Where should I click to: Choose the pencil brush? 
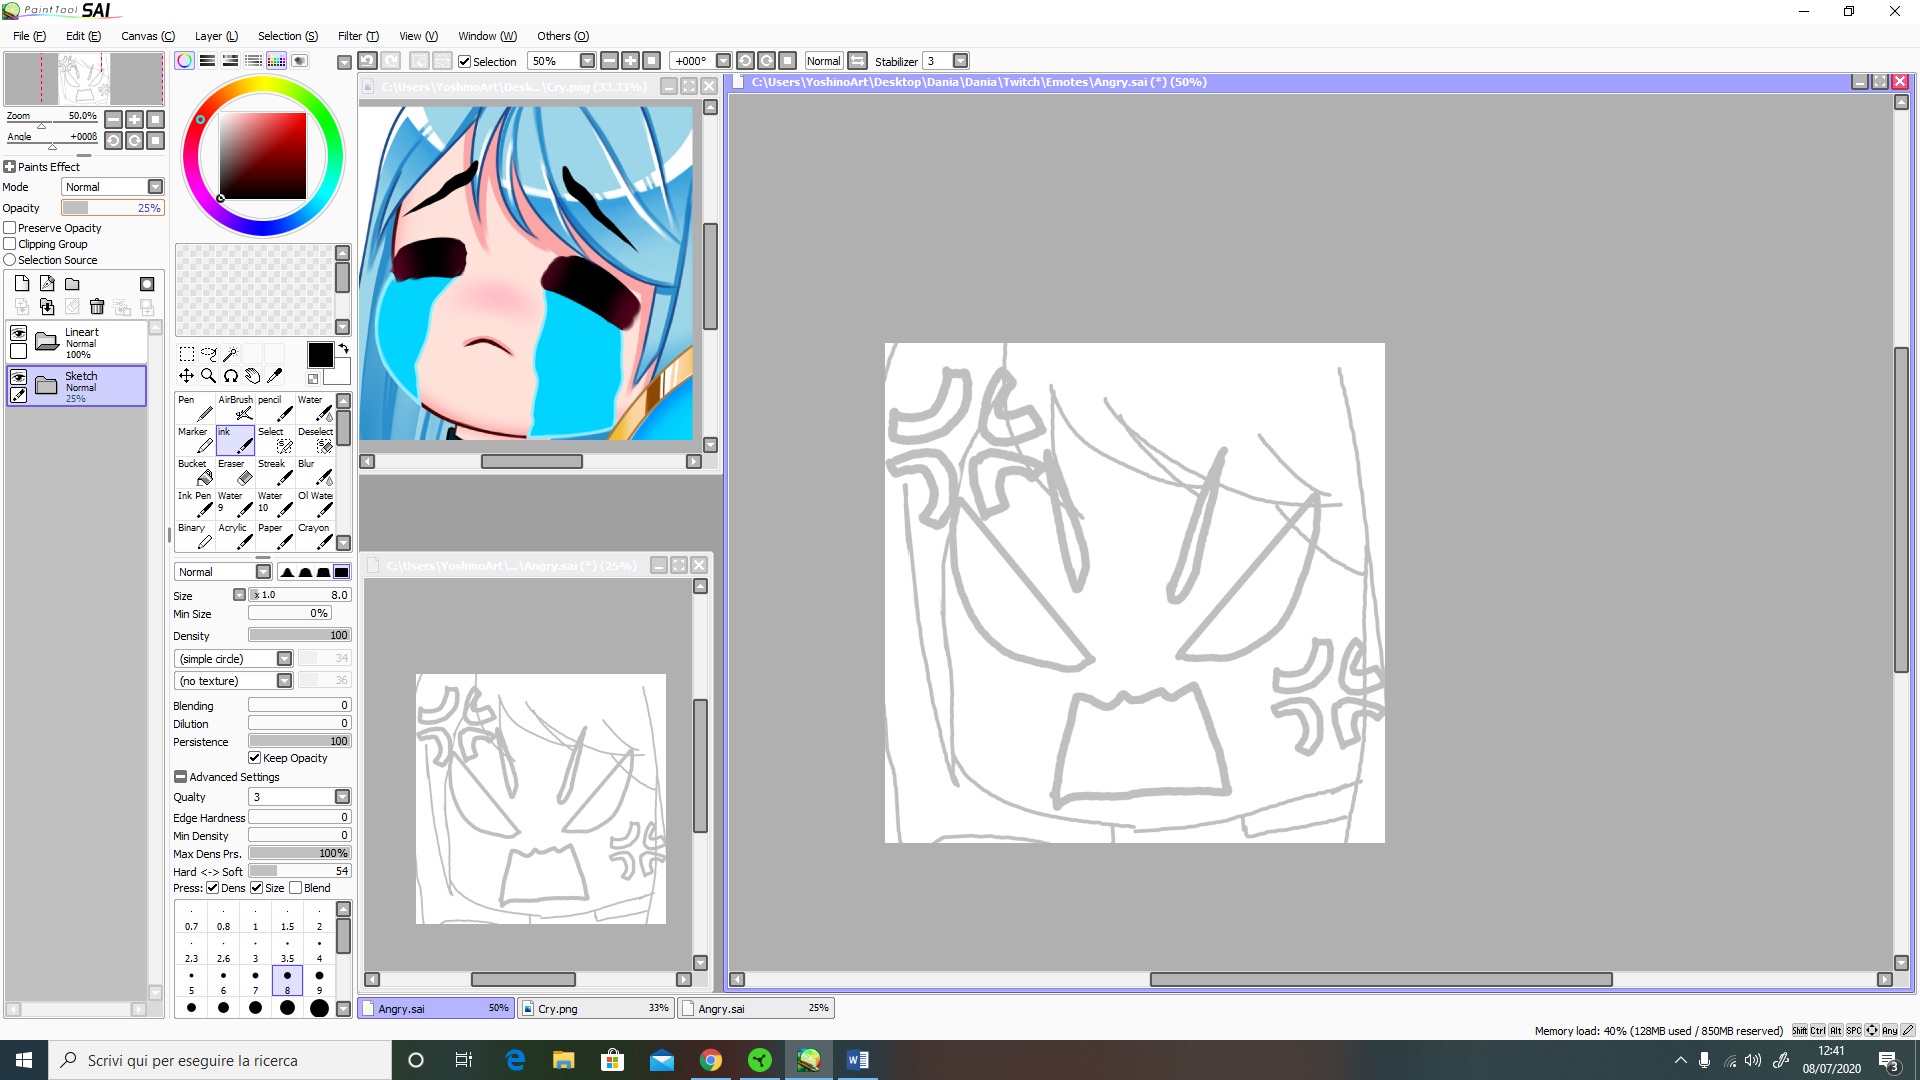pos(275,408)
